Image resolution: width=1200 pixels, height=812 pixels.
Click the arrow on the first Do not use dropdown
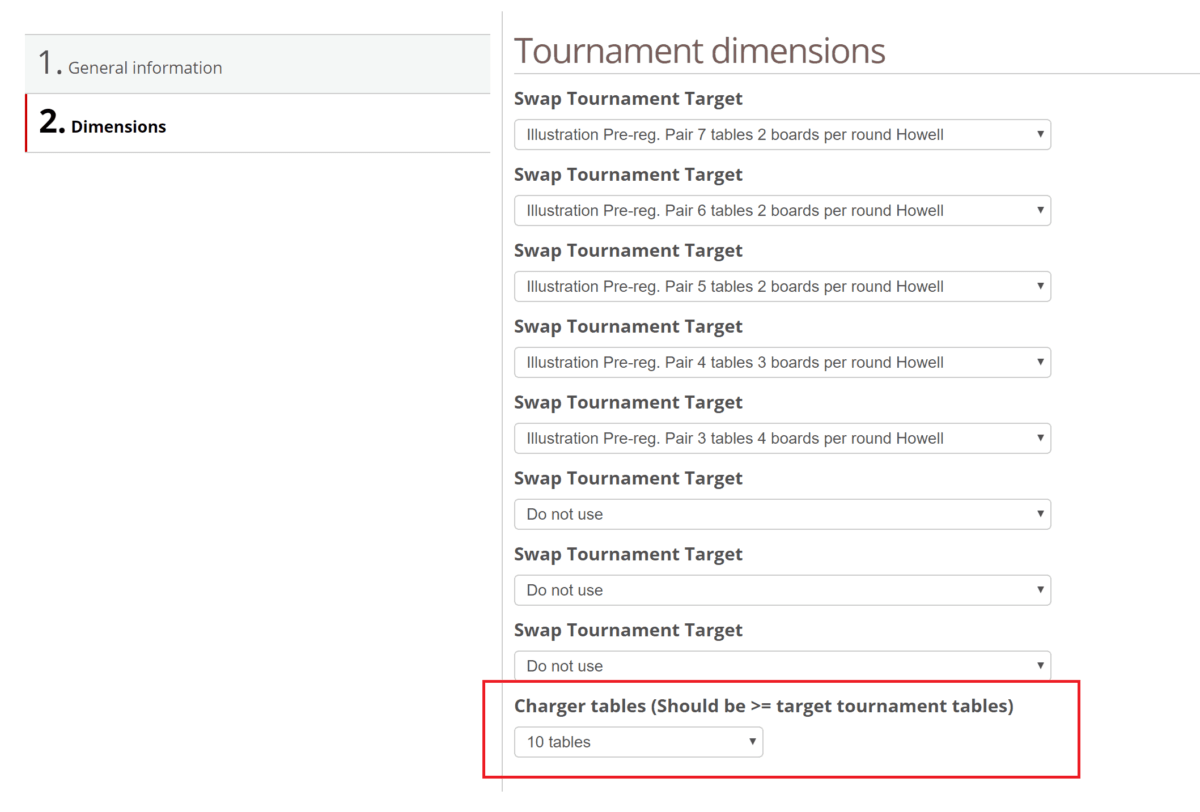(x=1040, y=514)
